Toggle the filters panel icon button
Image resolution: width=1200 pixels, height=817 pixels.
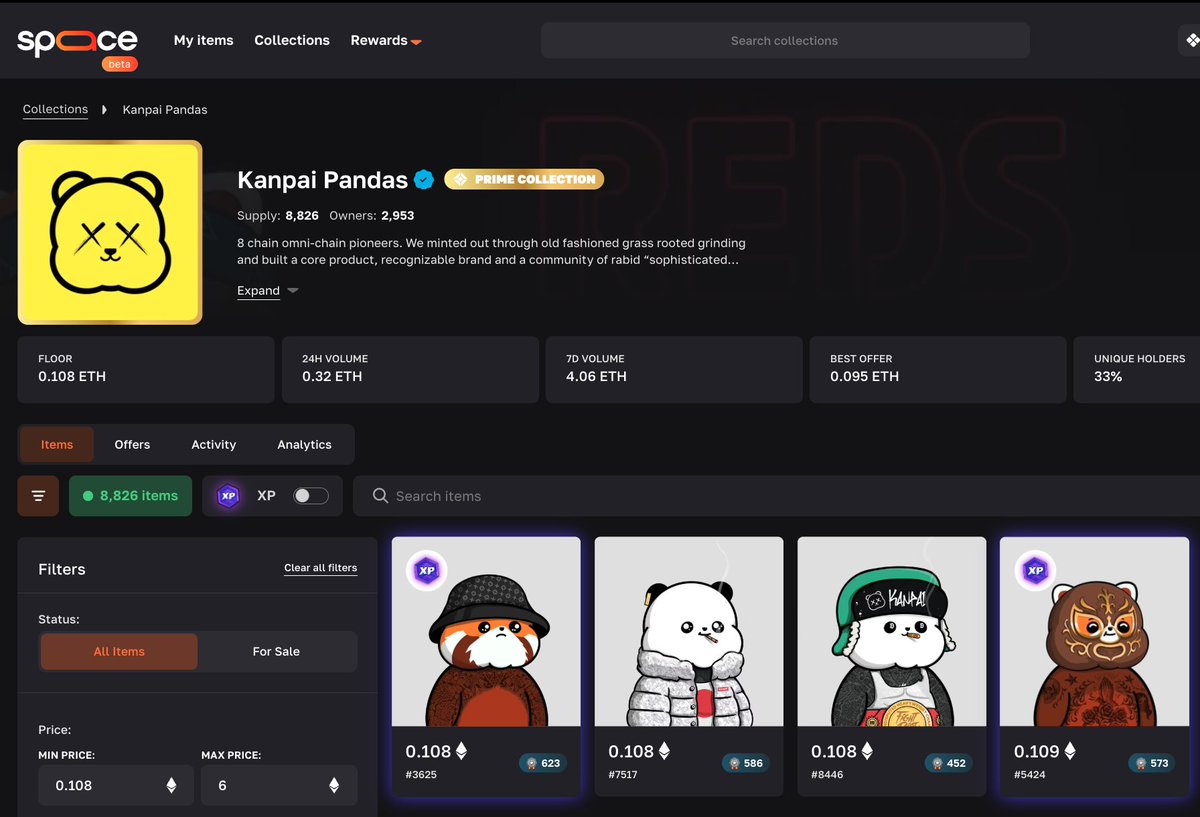[x=38, y=496]
